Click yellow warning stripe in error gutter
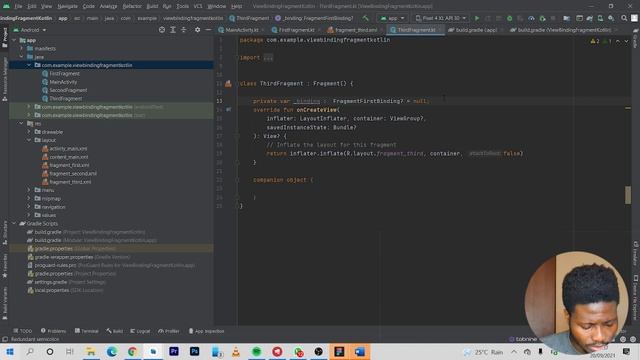This screenshot has width=640, height=360. [x=628, y=108]
